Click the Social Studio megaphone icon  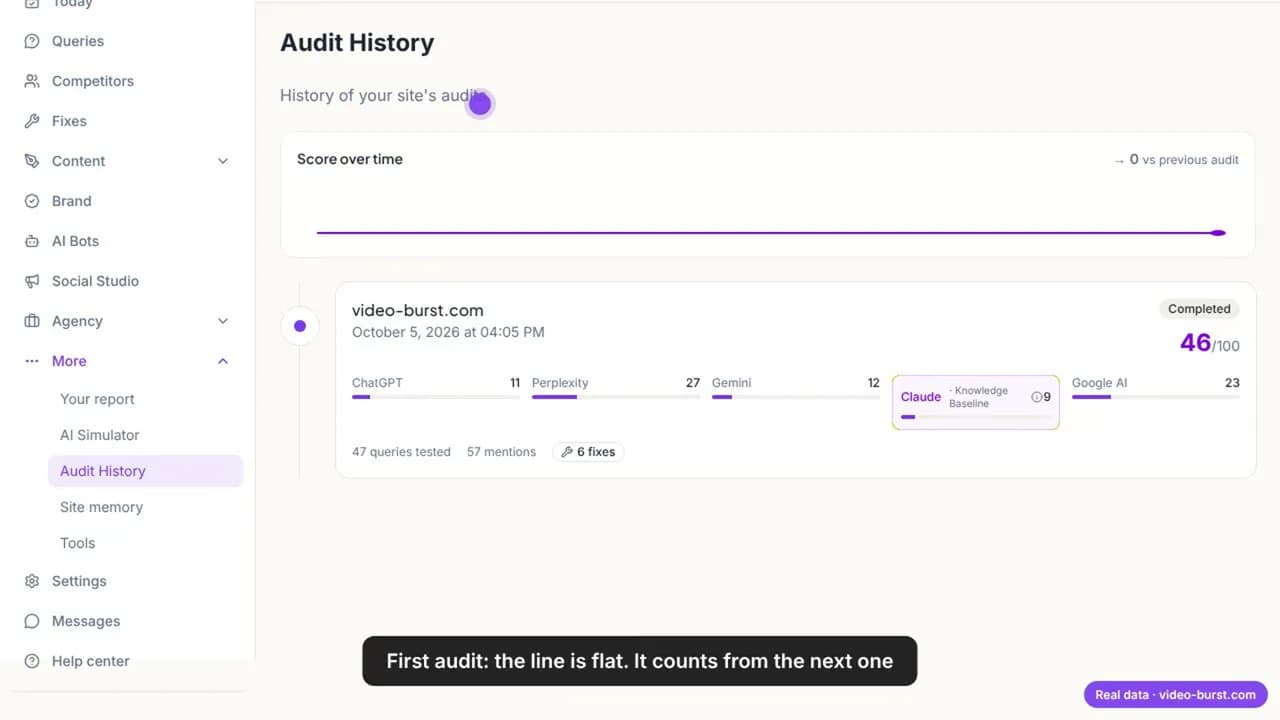pyautogui.click(x=32, y=281)
